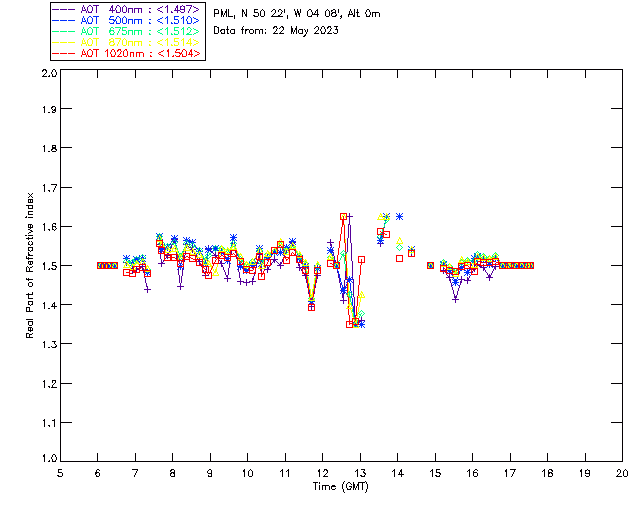Click the y-axis value 1.3
Screen dimensions: 640x512
click(x=49, y=344)
